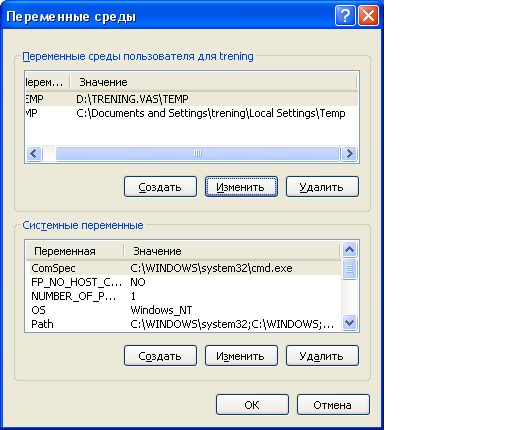Click the horizontal scrollbar thumb in user variables

(198, 154)
